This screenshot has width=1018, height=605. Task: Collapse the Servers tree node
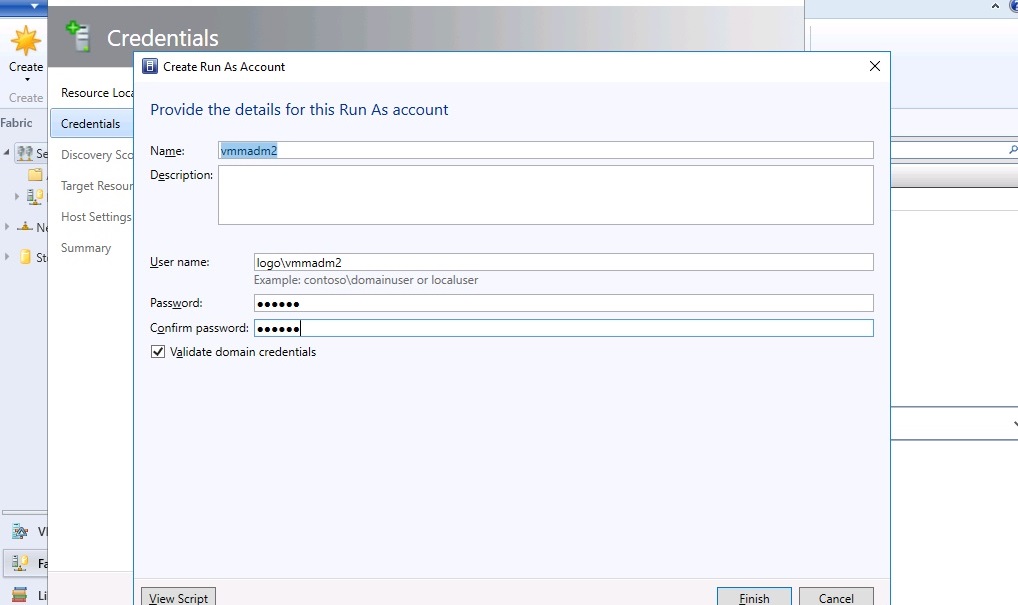pos(6,153)
